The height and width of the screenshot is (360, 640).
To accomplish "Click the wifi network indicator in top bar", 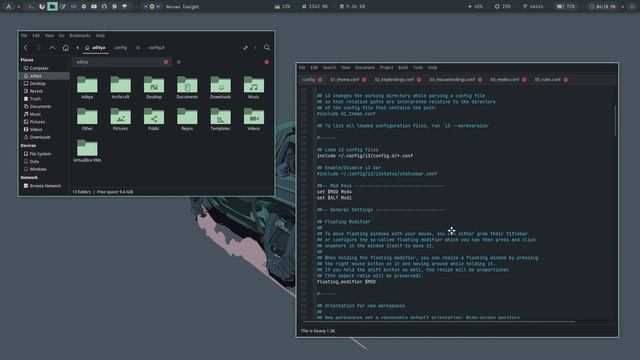I will click(x=533, y=7).
